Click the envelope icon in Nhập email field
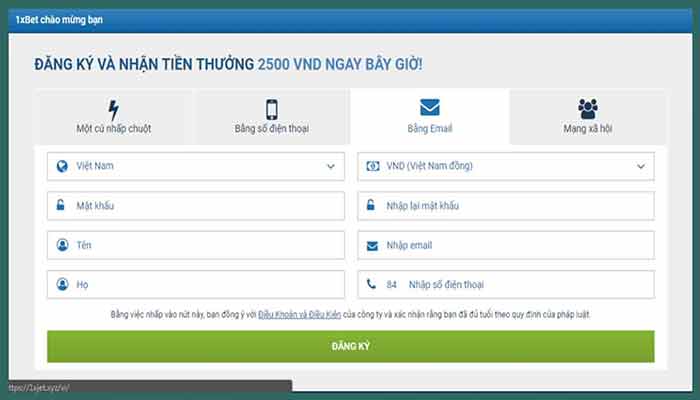The height and width of the screenshot is (400, 700). [372, 245]
